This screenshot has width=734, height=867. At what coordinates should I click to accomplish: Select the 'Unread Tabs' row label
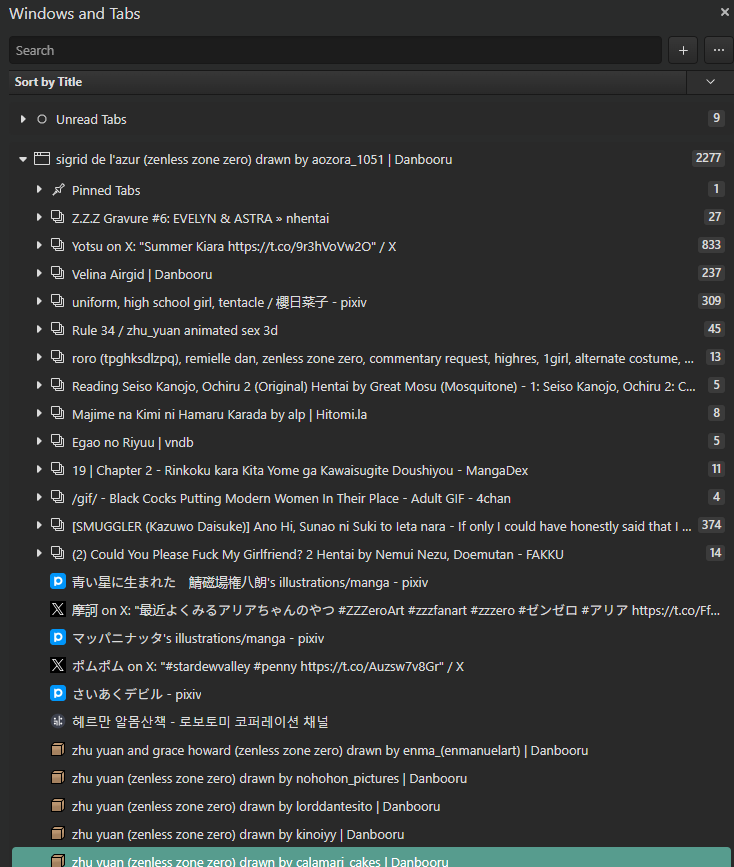pyautogui.click(x=91, y=119)
